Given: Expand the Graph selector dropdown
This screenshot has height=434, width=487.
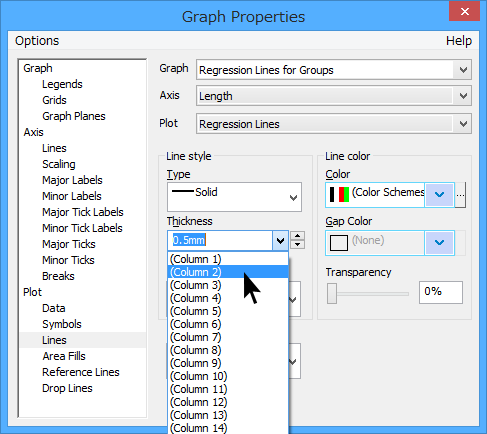Looking at the screenshot, I should (463, 70).
